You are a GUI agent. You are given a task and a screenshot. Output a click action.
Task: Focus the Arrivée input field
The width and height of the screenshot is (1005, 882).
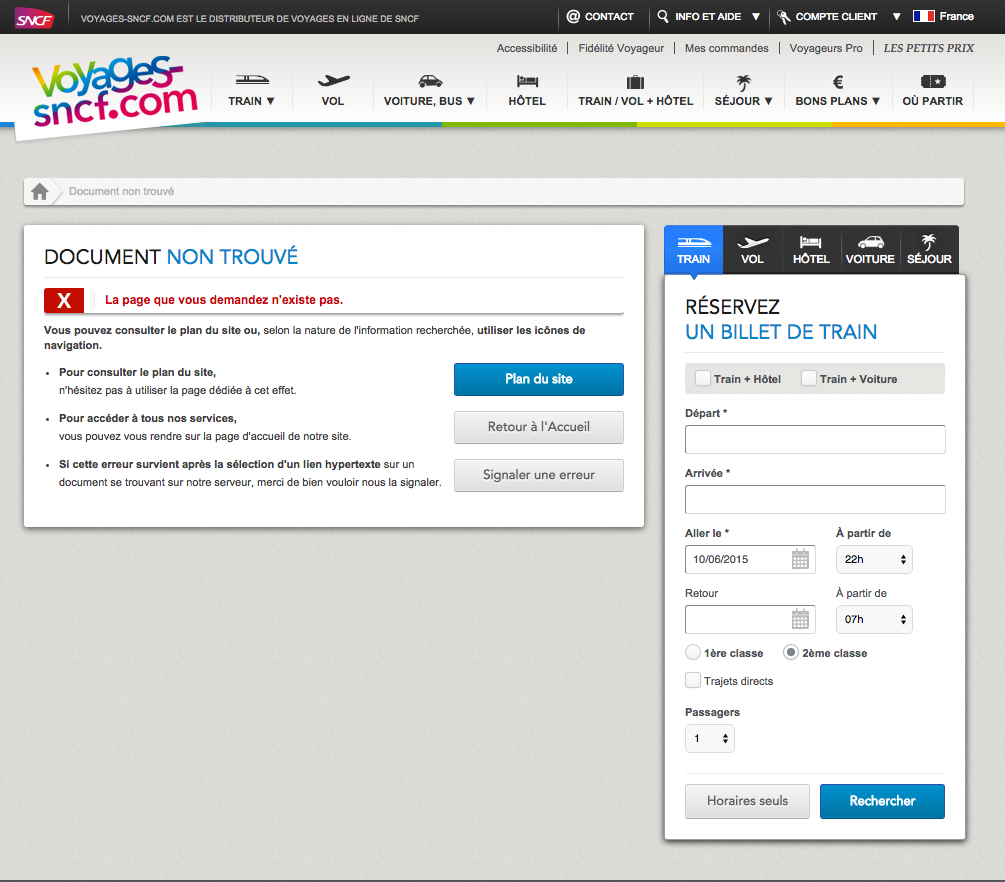tap(815, 499)
